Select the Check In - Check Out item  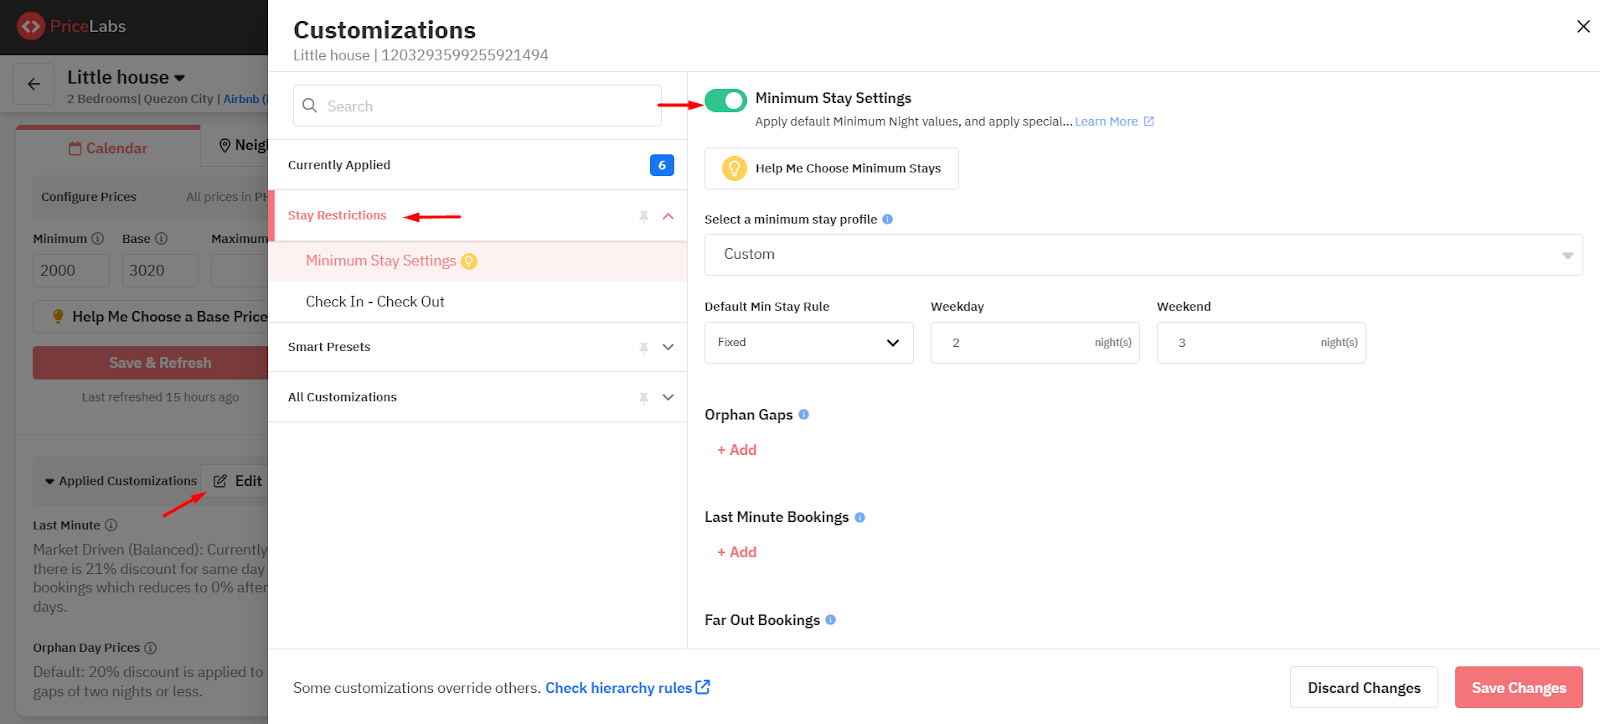point(375,302)
